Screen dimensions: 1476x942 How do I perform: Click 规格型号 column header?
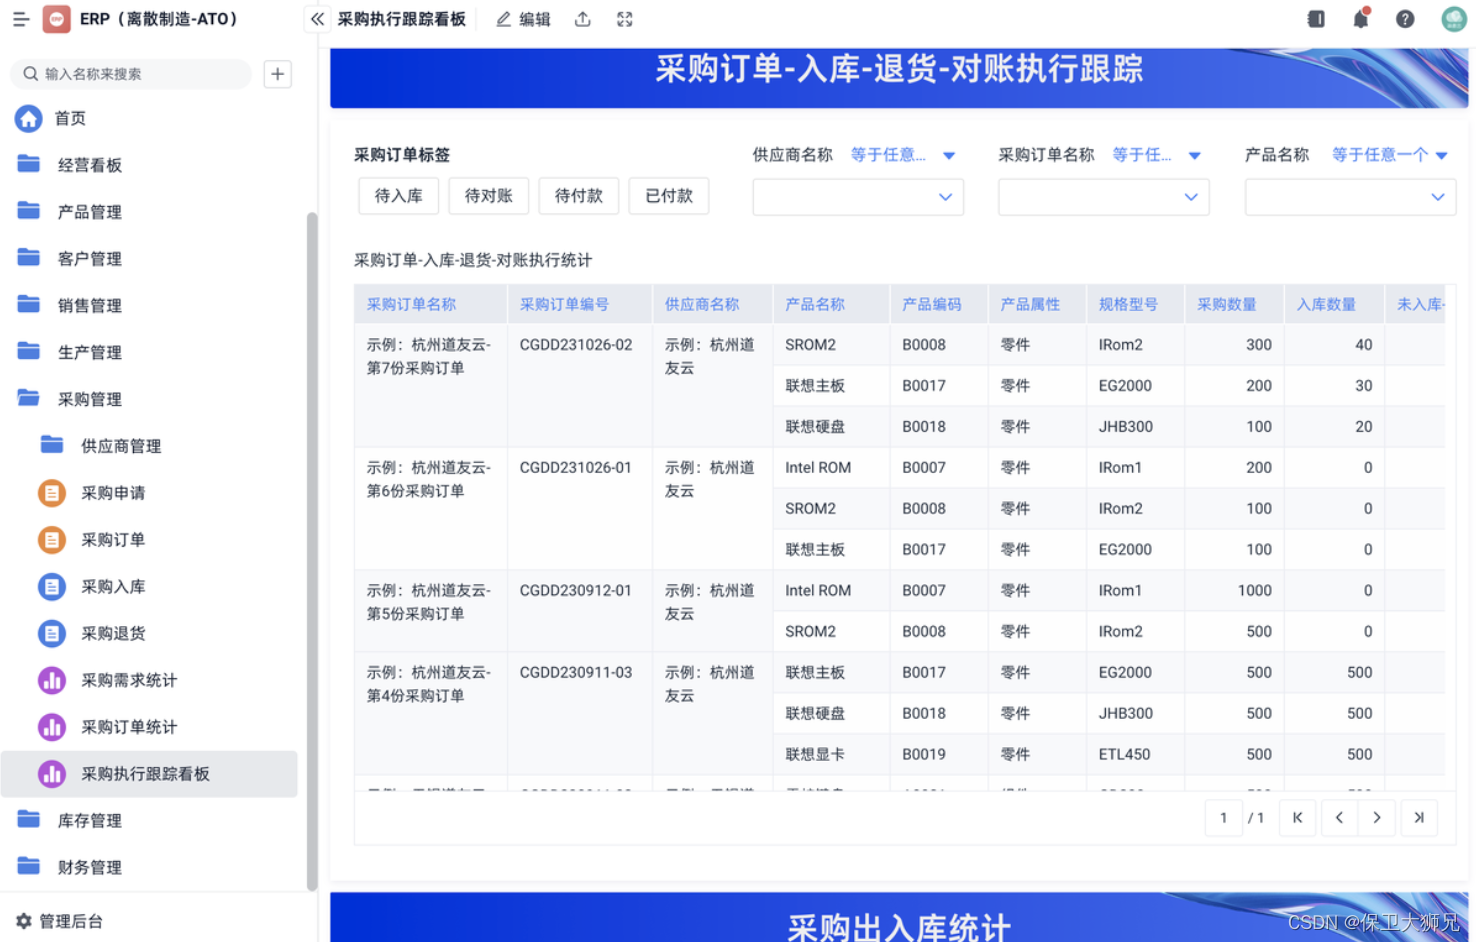click(1135, 304)
